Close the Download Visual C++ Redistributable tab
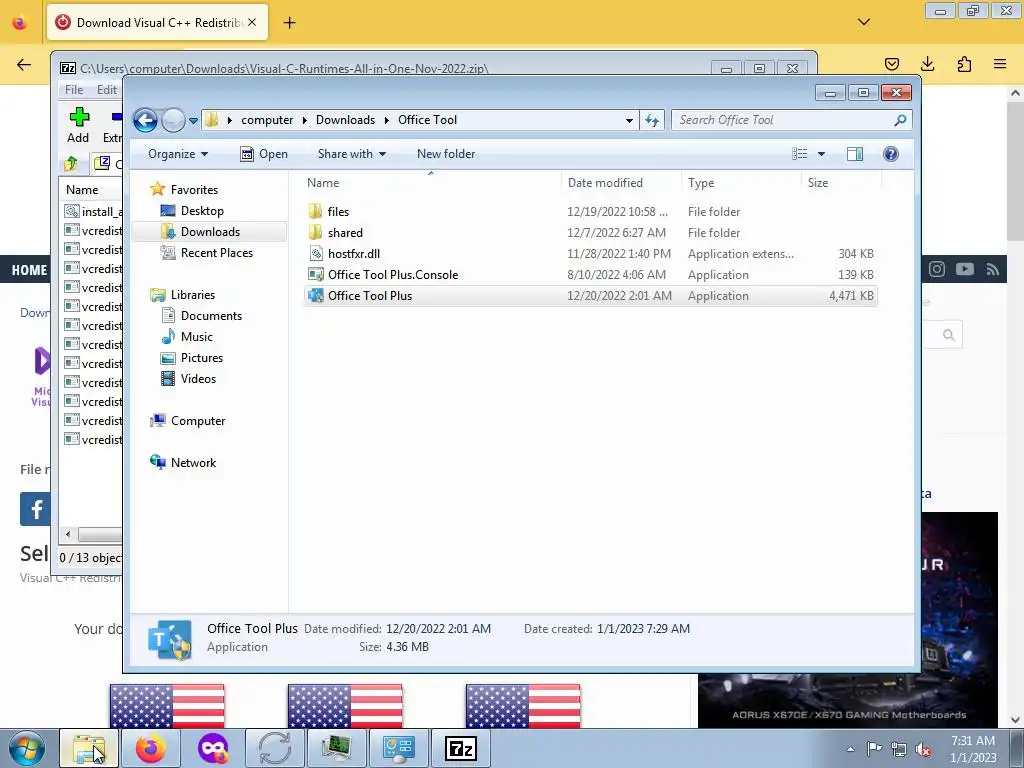The width and height of the screenshot is (1024, 768). pos(252,23)
